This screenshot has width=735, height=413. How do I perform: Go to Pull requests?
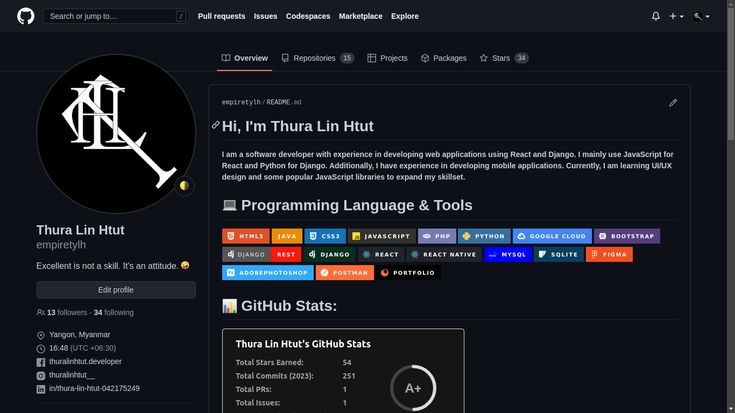[x=221, y=16]
